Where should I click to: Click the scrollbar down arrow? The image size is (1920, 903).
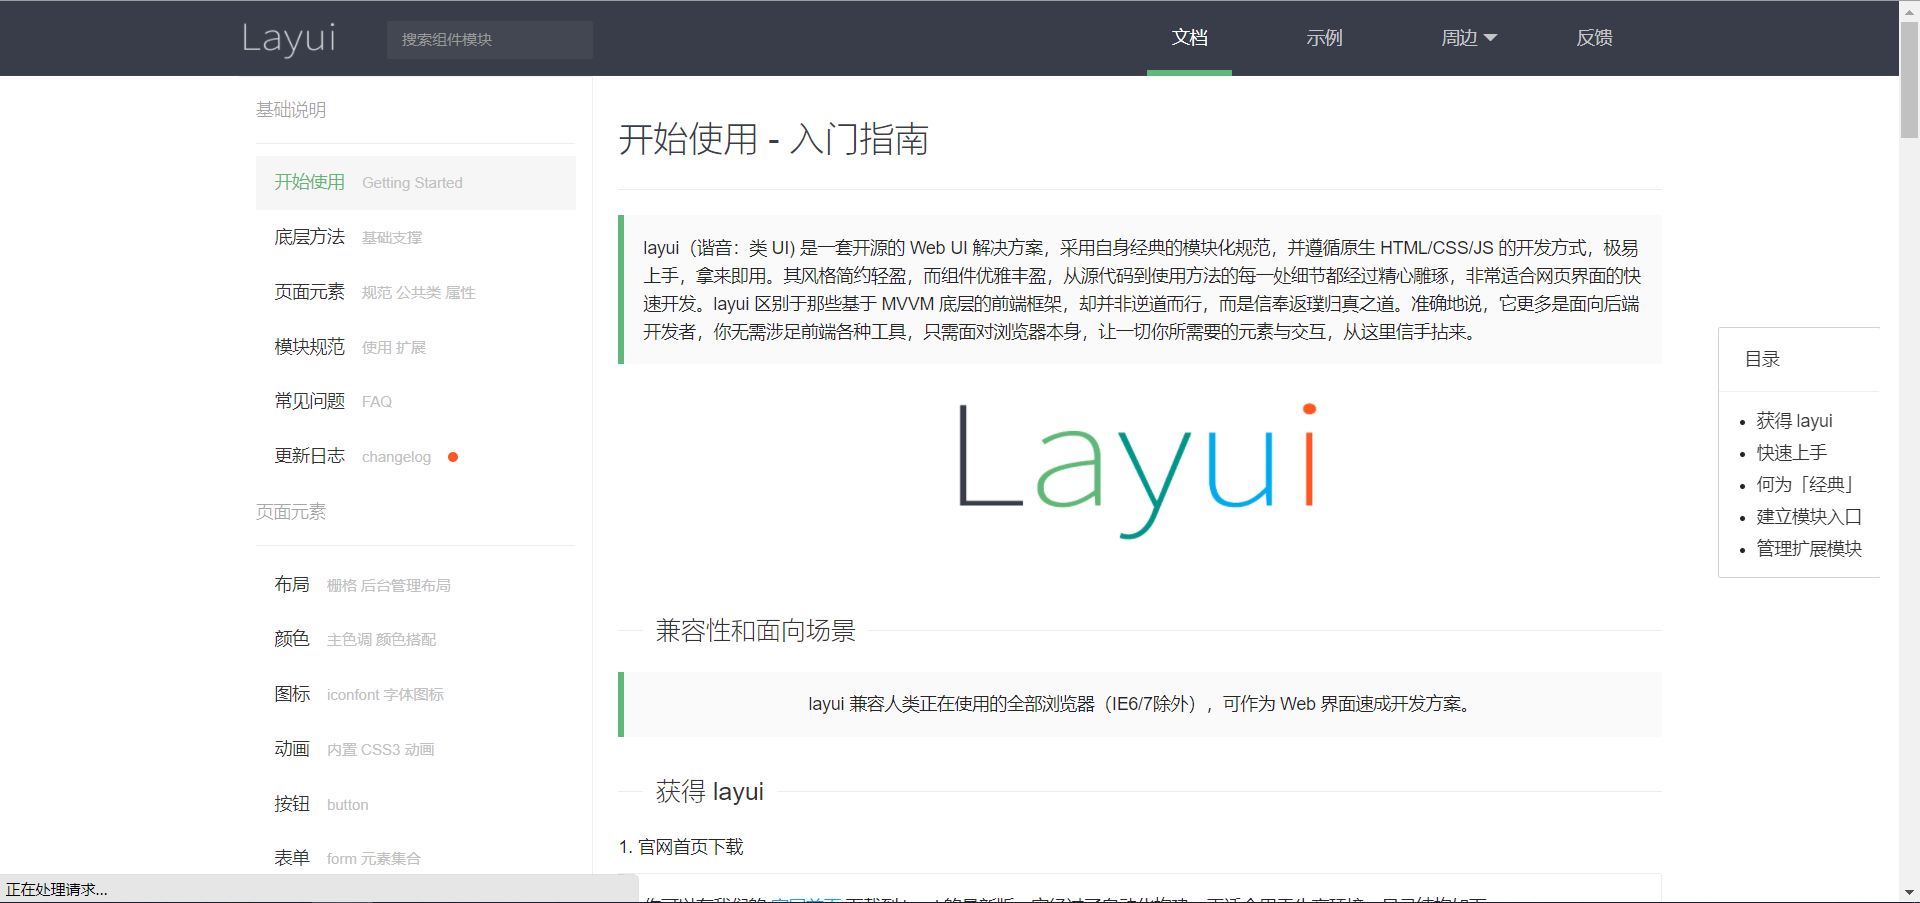1909,892
